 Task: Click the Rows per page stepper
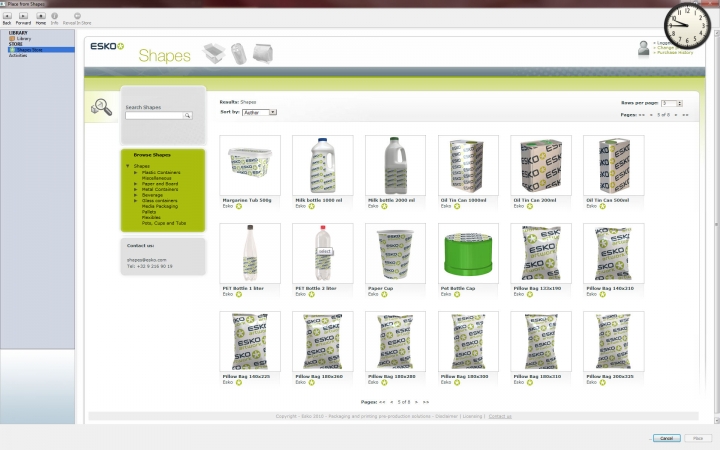(680, 103)
